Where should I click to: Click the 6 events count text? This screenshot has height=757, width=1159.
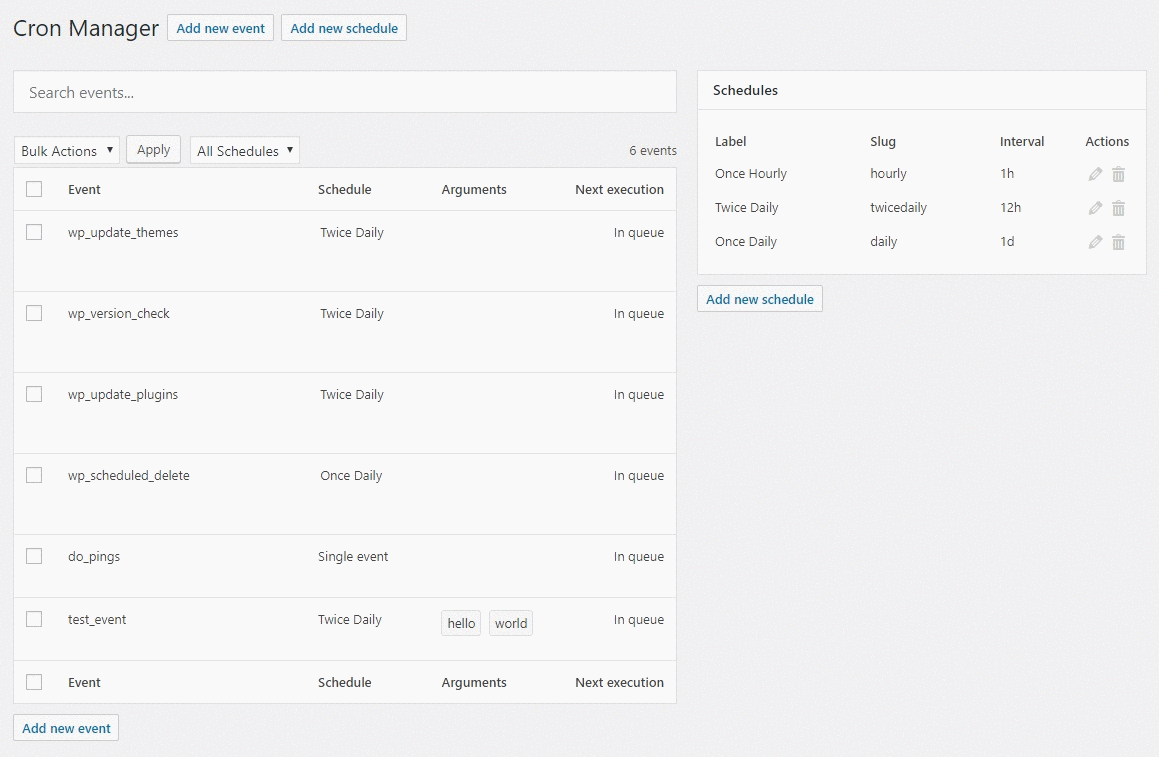coord(653,151)
